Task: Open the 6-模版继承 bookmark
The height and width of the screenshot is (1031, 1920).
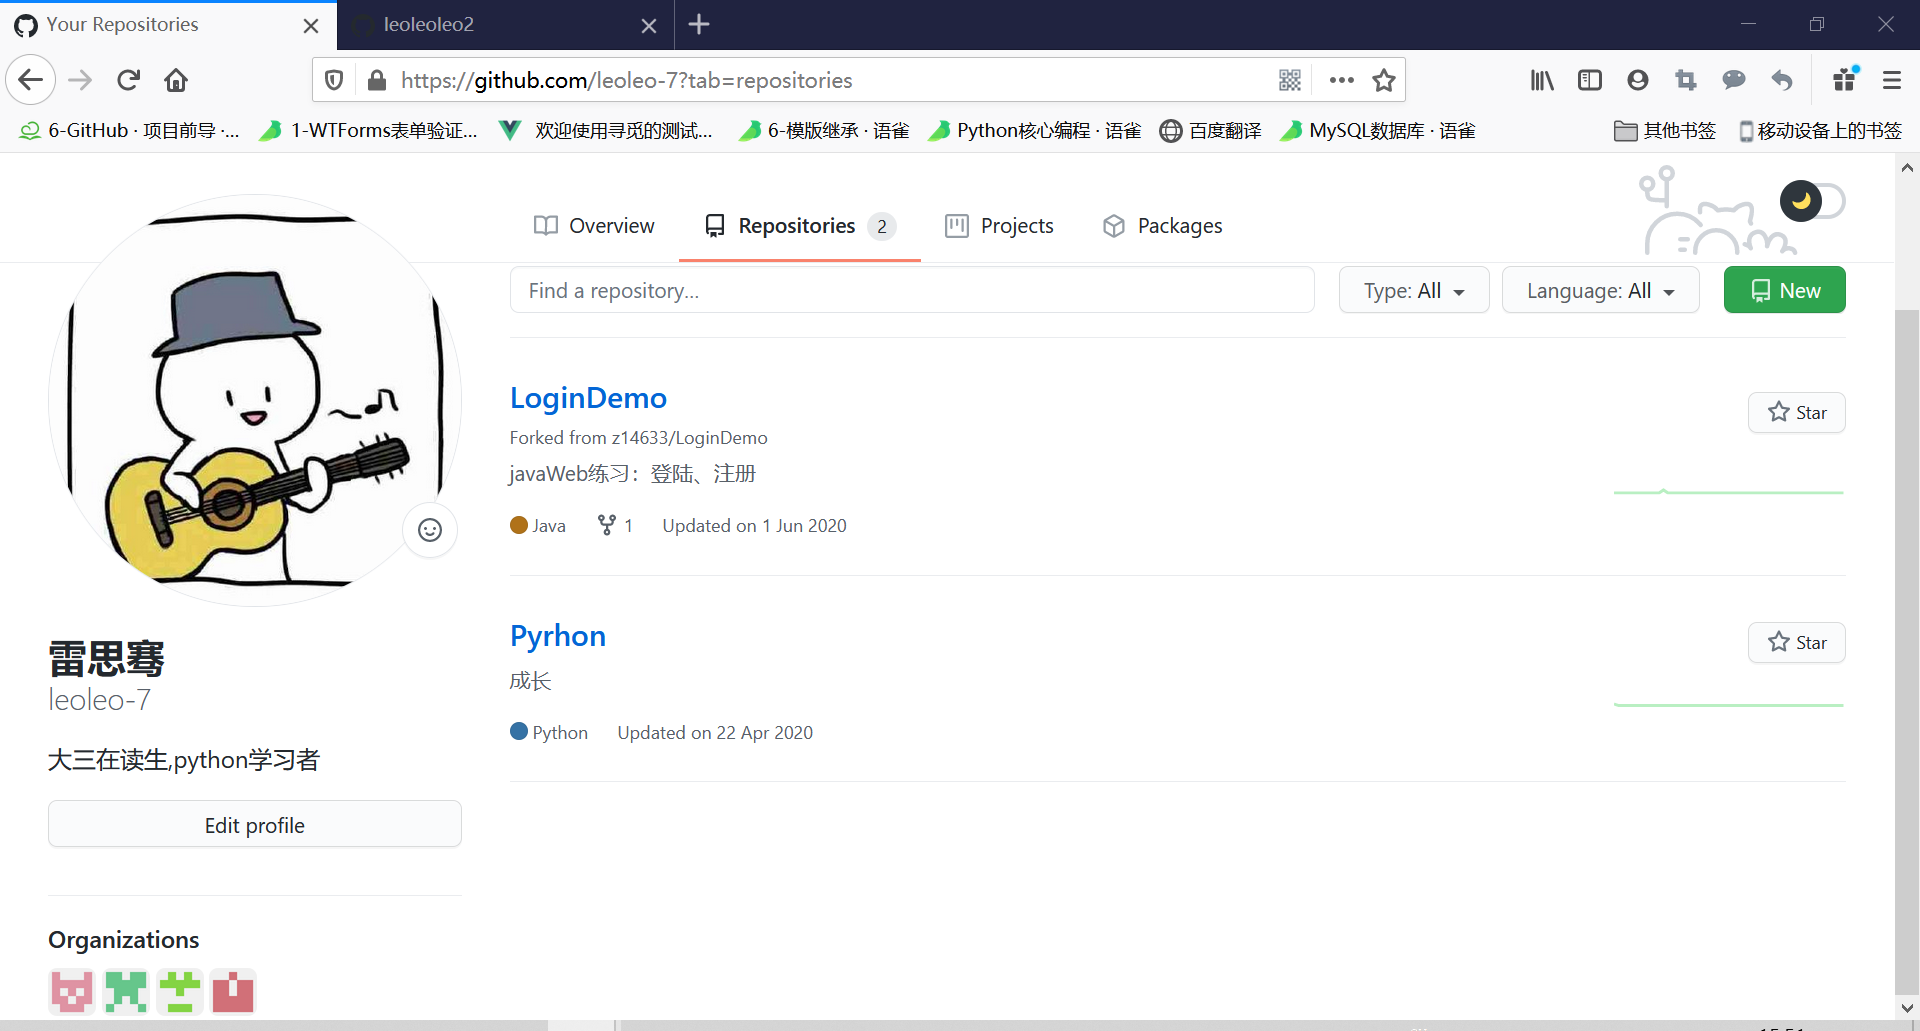Action: [824, 131]
